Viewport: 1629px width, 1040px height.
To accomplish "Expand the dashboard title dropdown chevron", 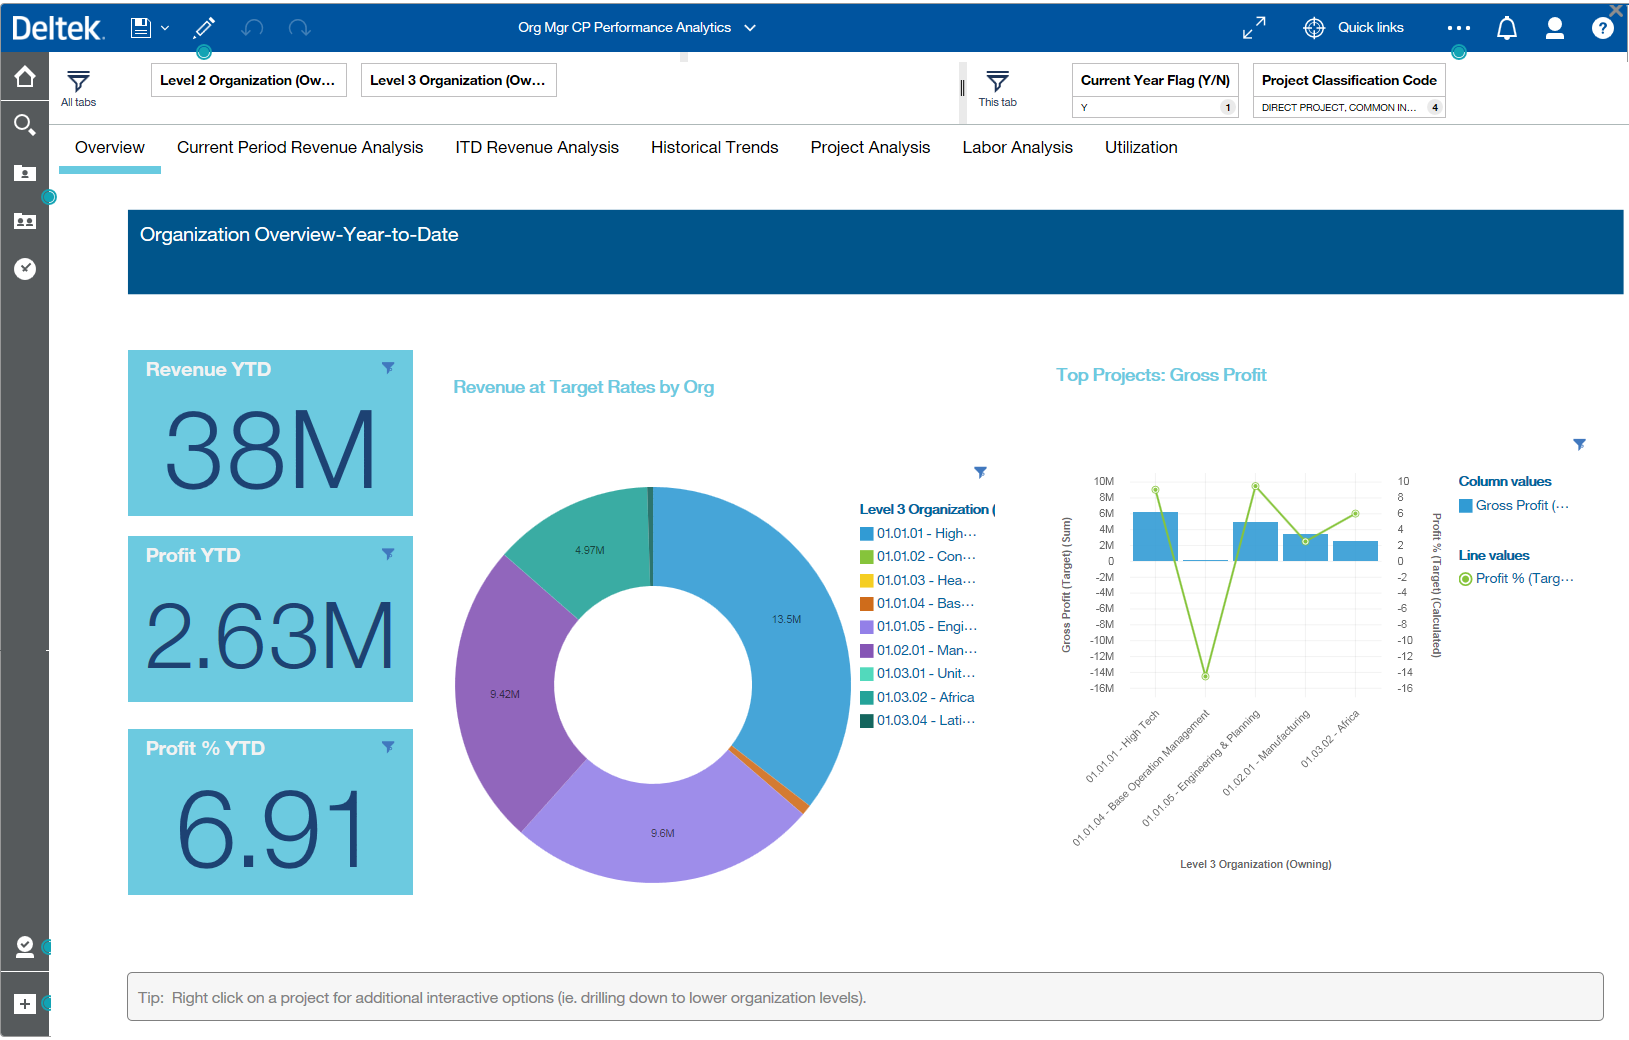I will pyautogui.click(x=750, y=28).
